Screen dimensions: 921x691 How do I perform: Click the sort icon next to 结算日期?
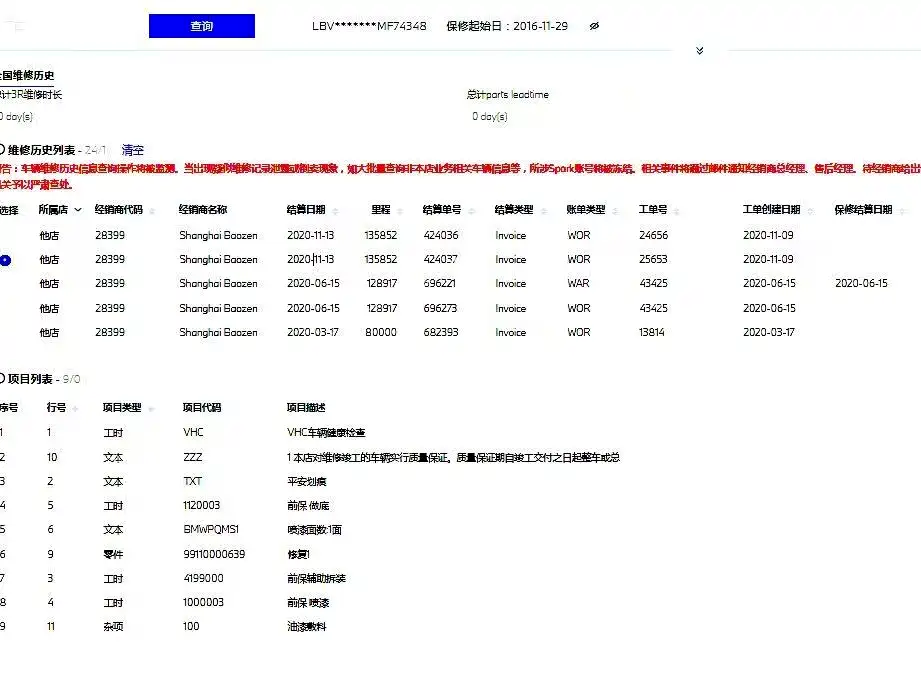(335, 211)
